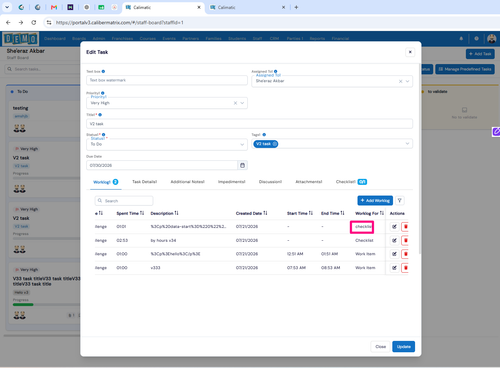Image resolution: width=500 pixels, height=368 pixels.
Task: Clear the Priority selection
Action: click(235, 103)
